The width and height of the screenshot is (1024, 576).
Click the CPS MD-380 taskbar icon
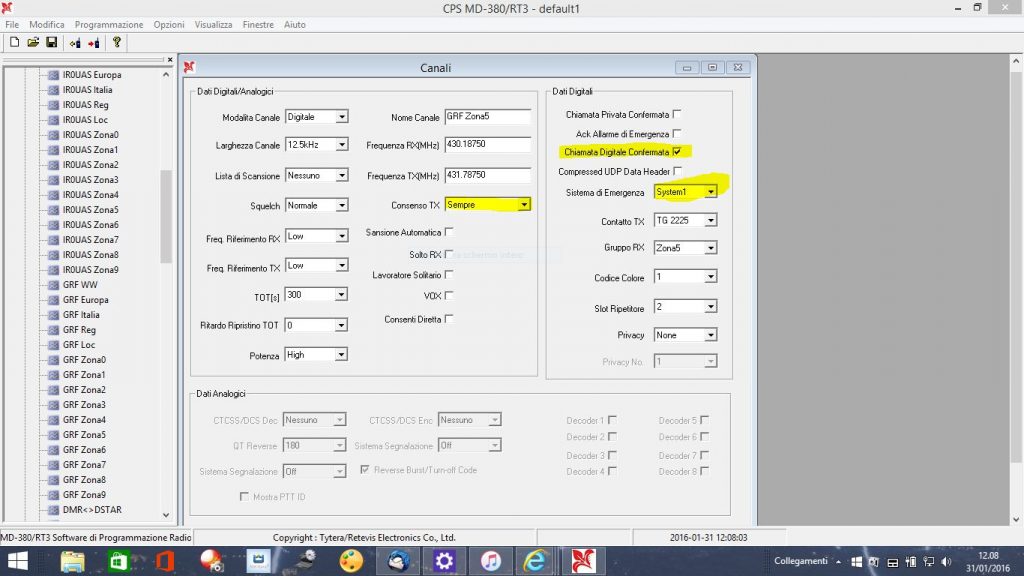coord(583,561)
